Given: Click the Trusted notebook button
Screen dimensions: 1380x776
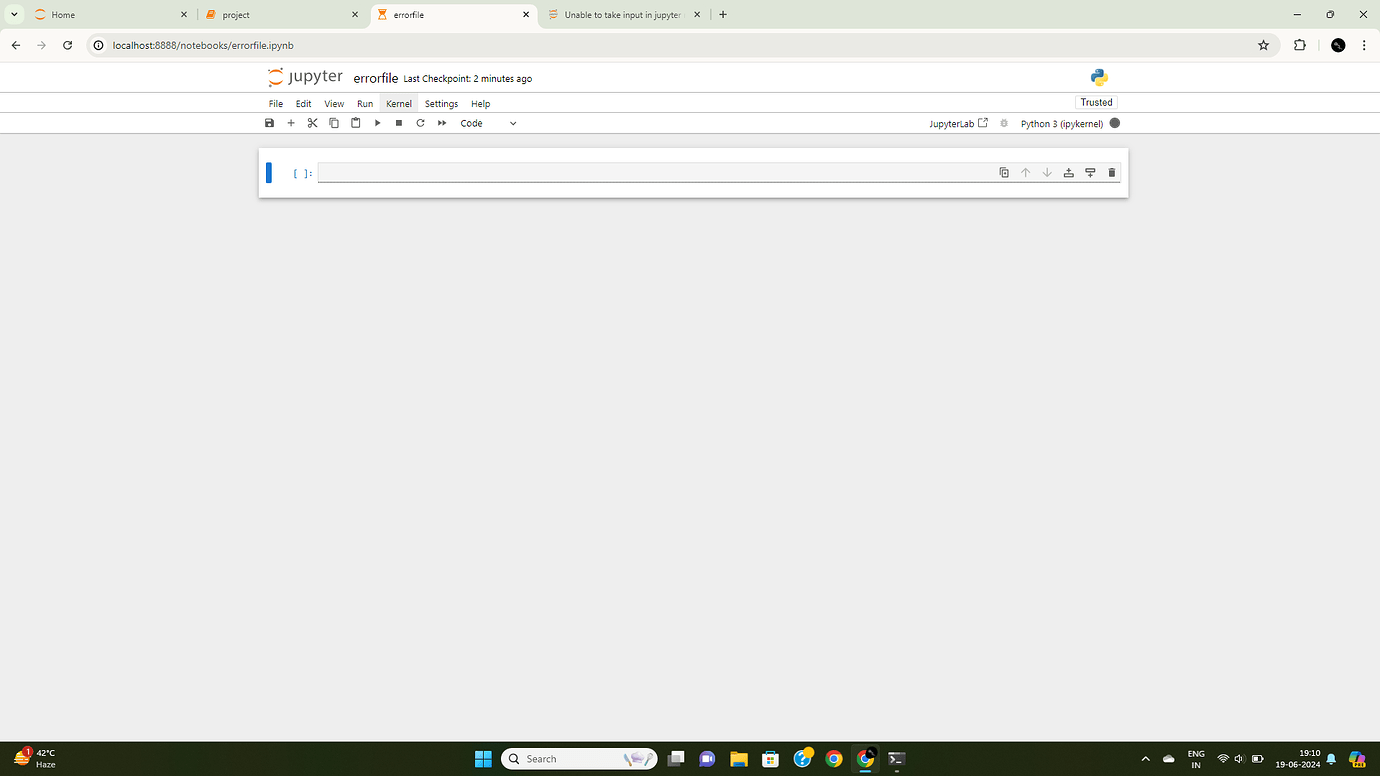Looking at the screenshot, I should 1096,102.
